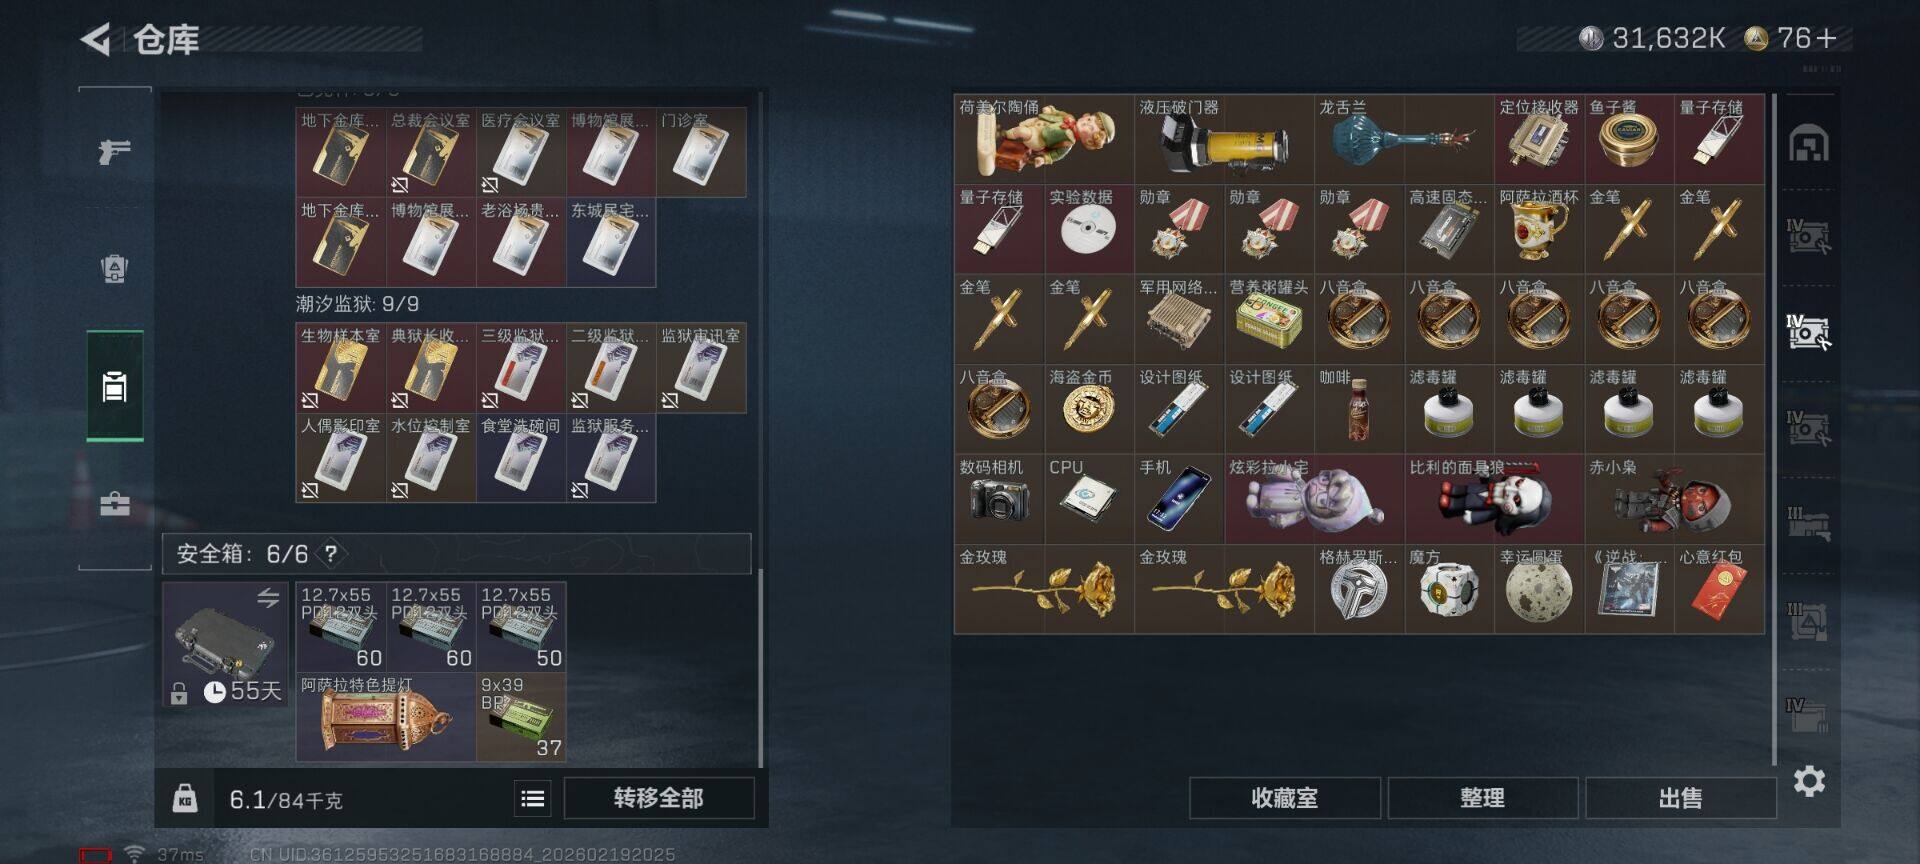Open the weapons tab with the pistol icon
1920x864 pixels.
[x=115, y=152]
